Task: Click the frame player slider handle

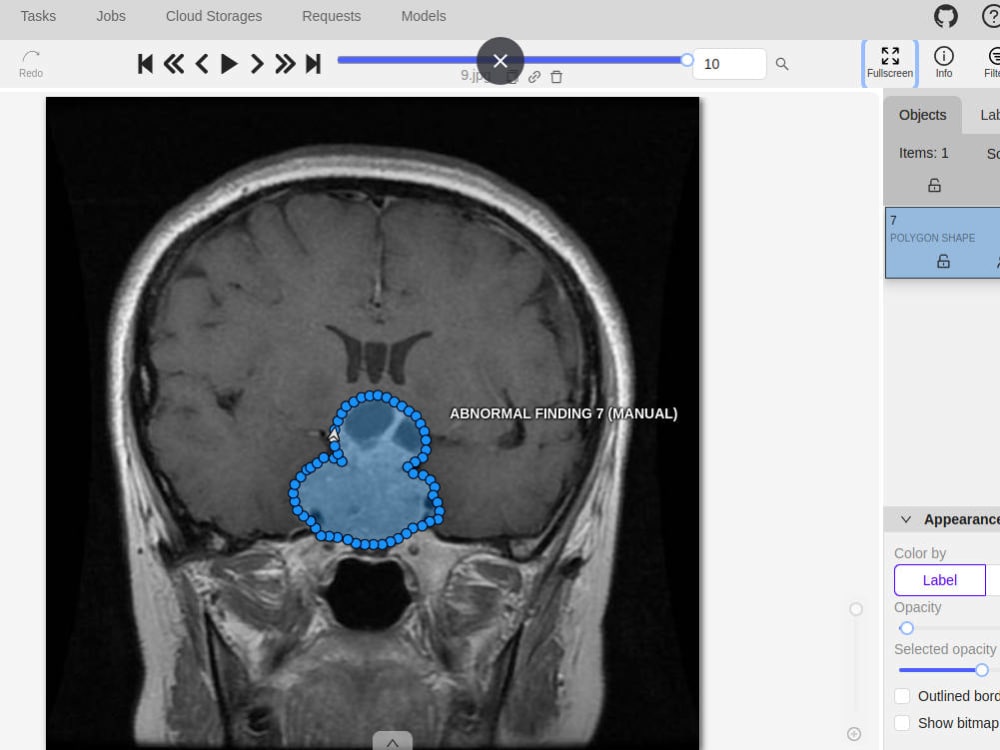Action: coord(687,60)
